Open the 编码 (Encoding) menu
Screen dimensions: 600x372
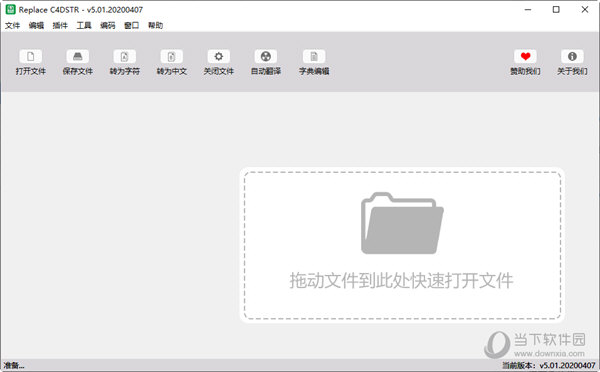[108, 26]
